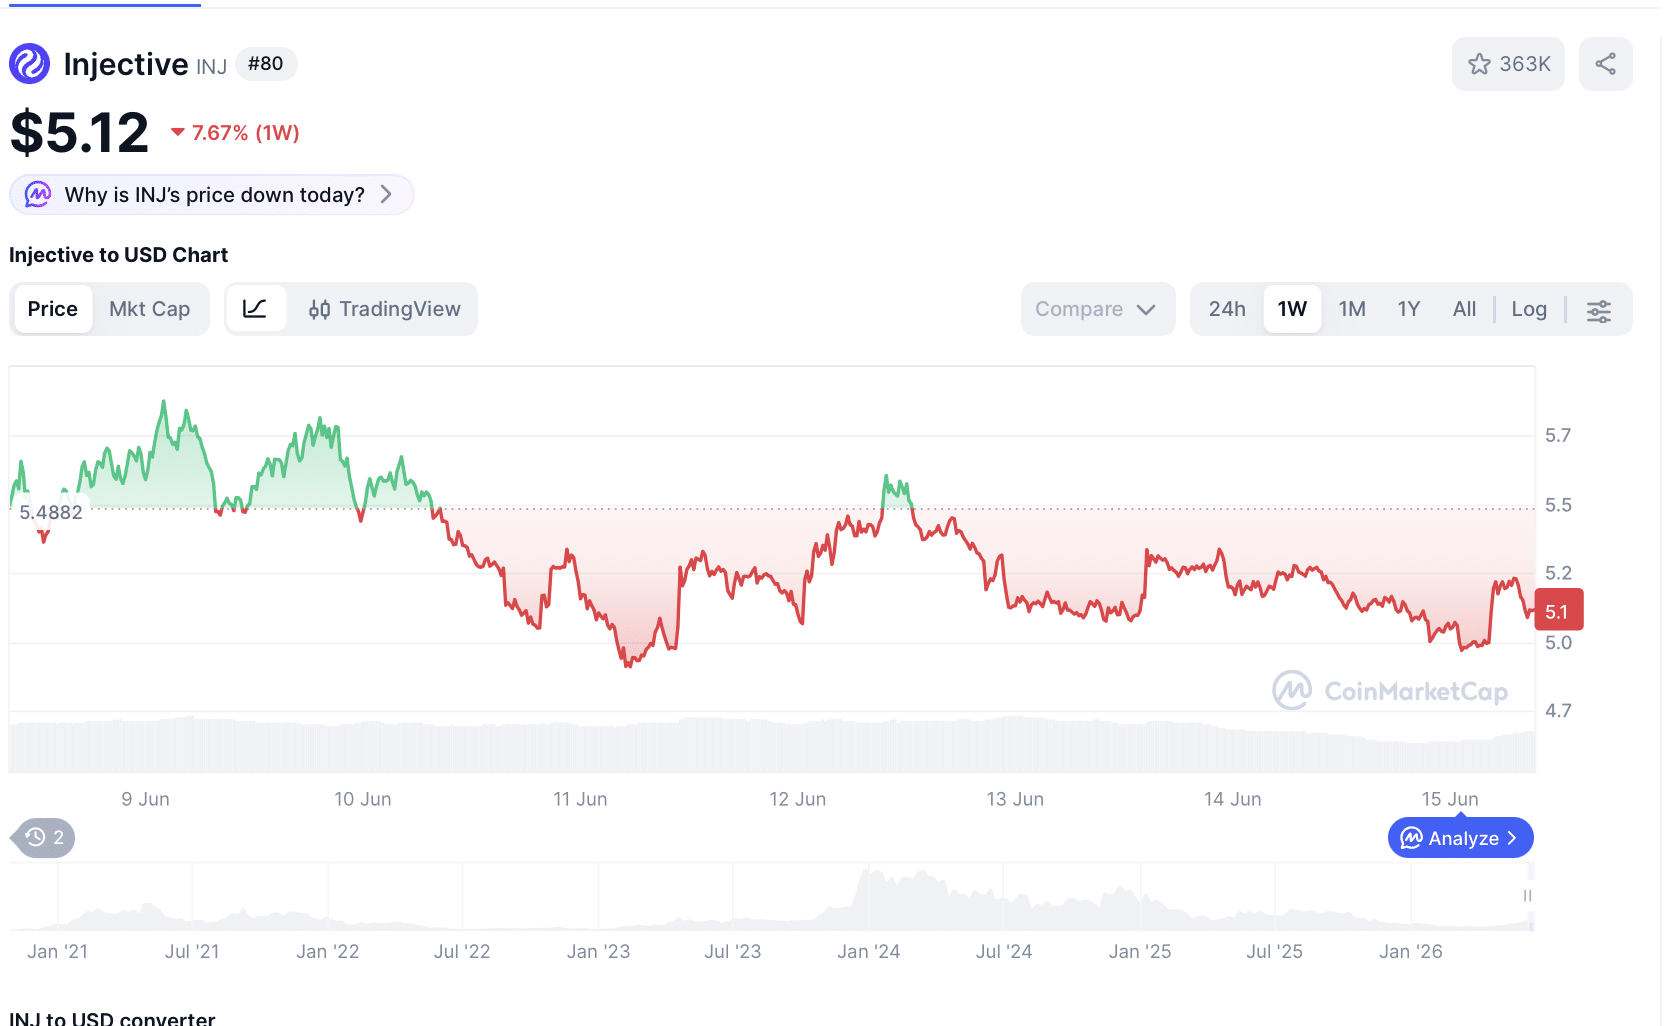Open TradingView candlestick chart mode
This screenshot has width=1672, height=1026.
[x=385, y=309]
